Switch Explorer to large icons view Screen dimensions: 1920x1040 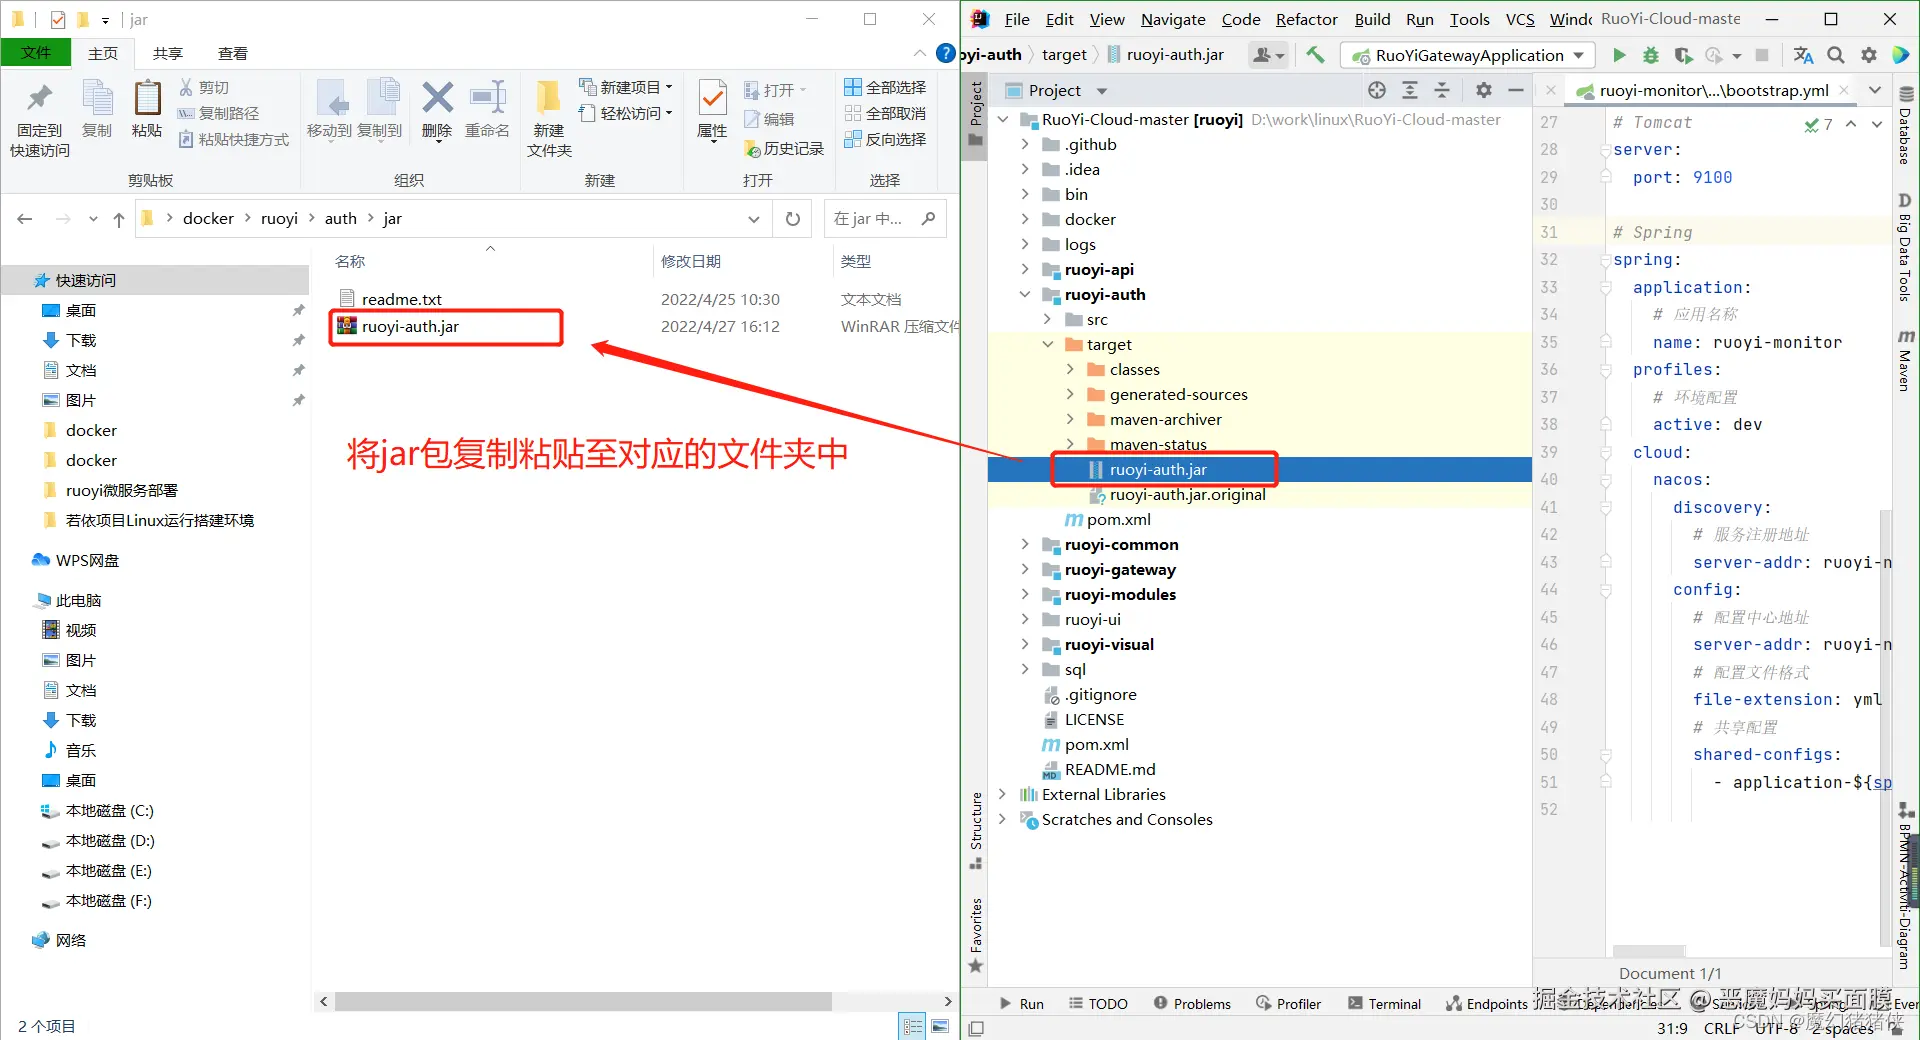[940, 1026]
